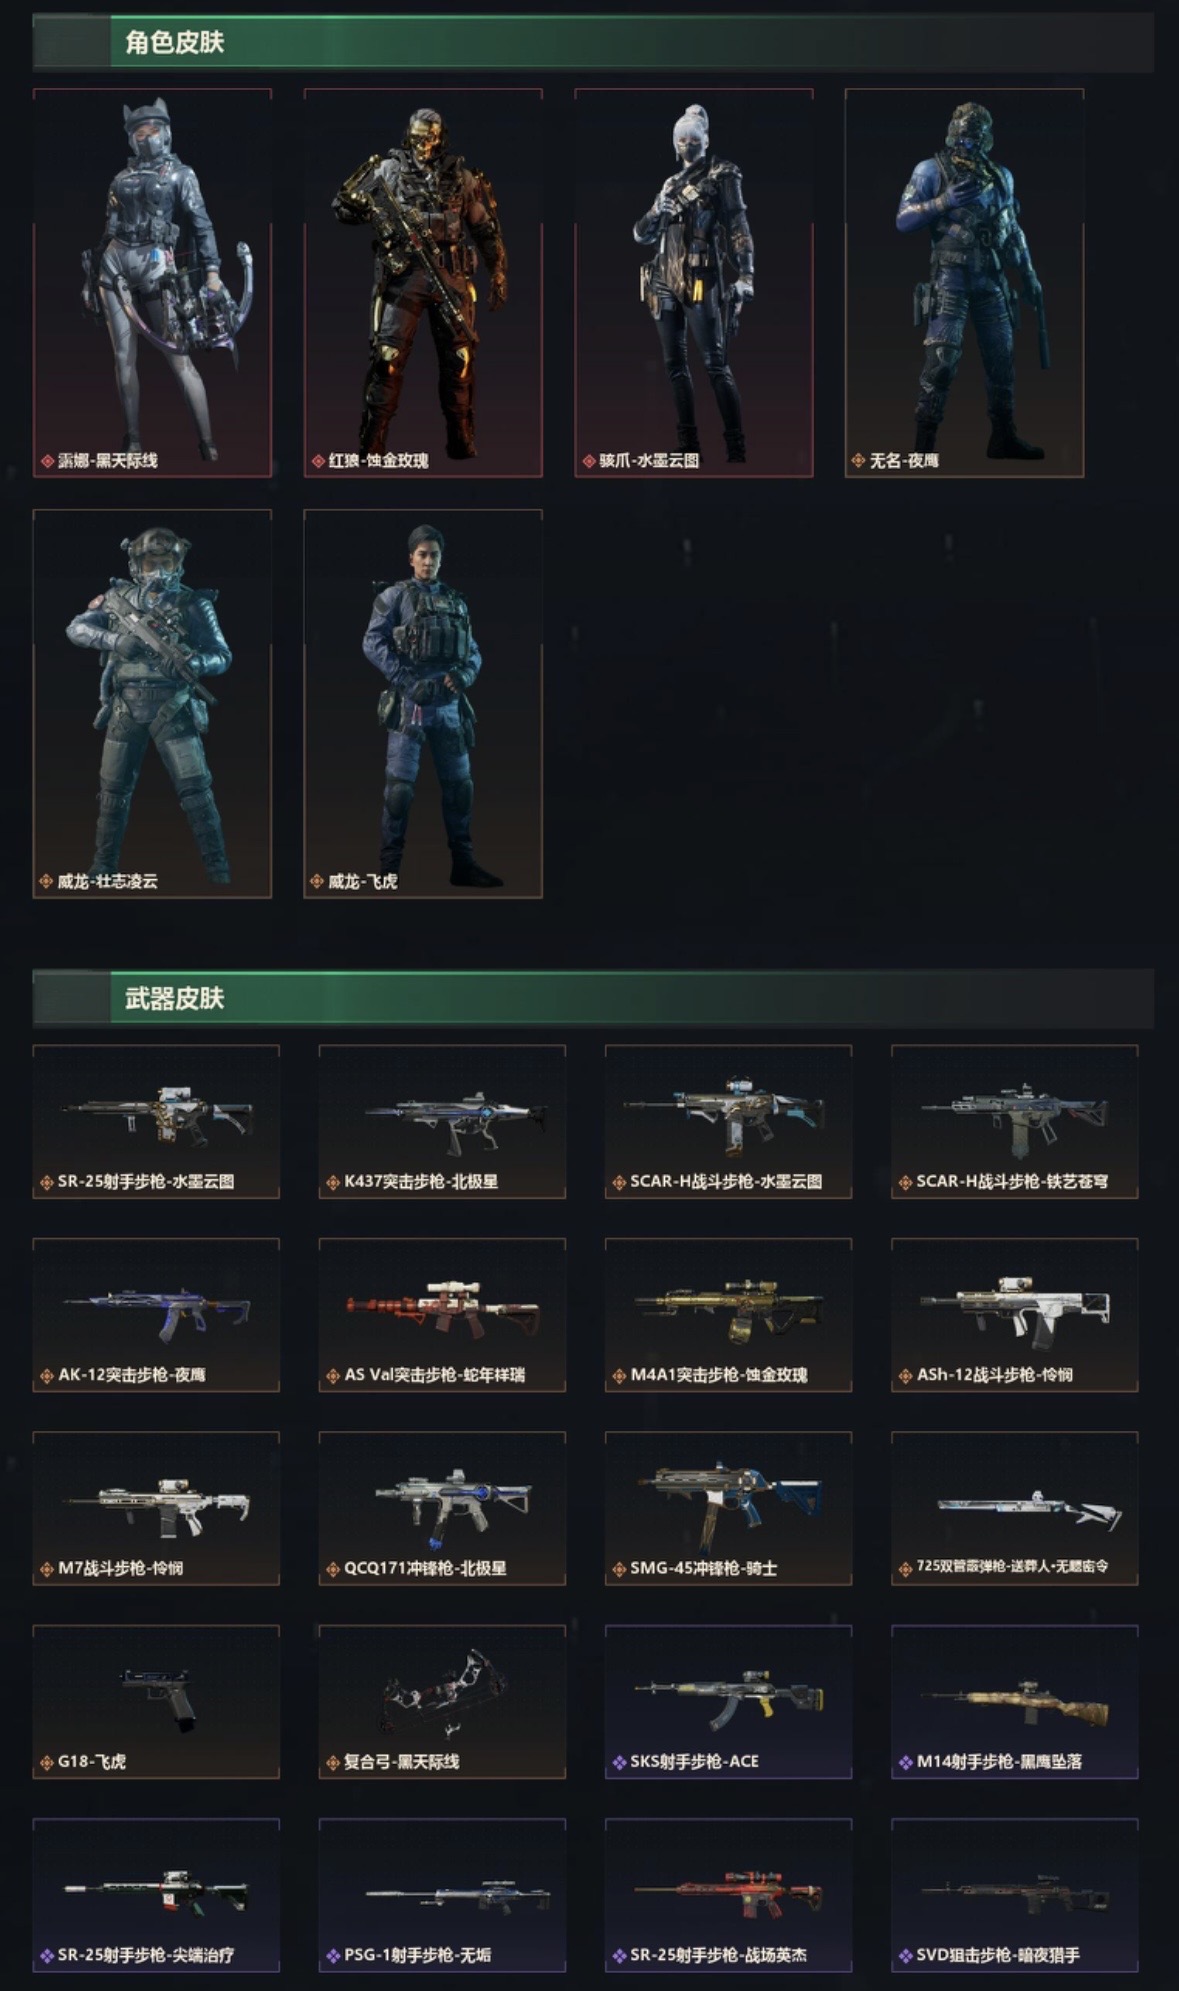Open the 威龙-飞虎 character skin card
Viewport: 1179px width, 1991px height.
tap(423, 704)
